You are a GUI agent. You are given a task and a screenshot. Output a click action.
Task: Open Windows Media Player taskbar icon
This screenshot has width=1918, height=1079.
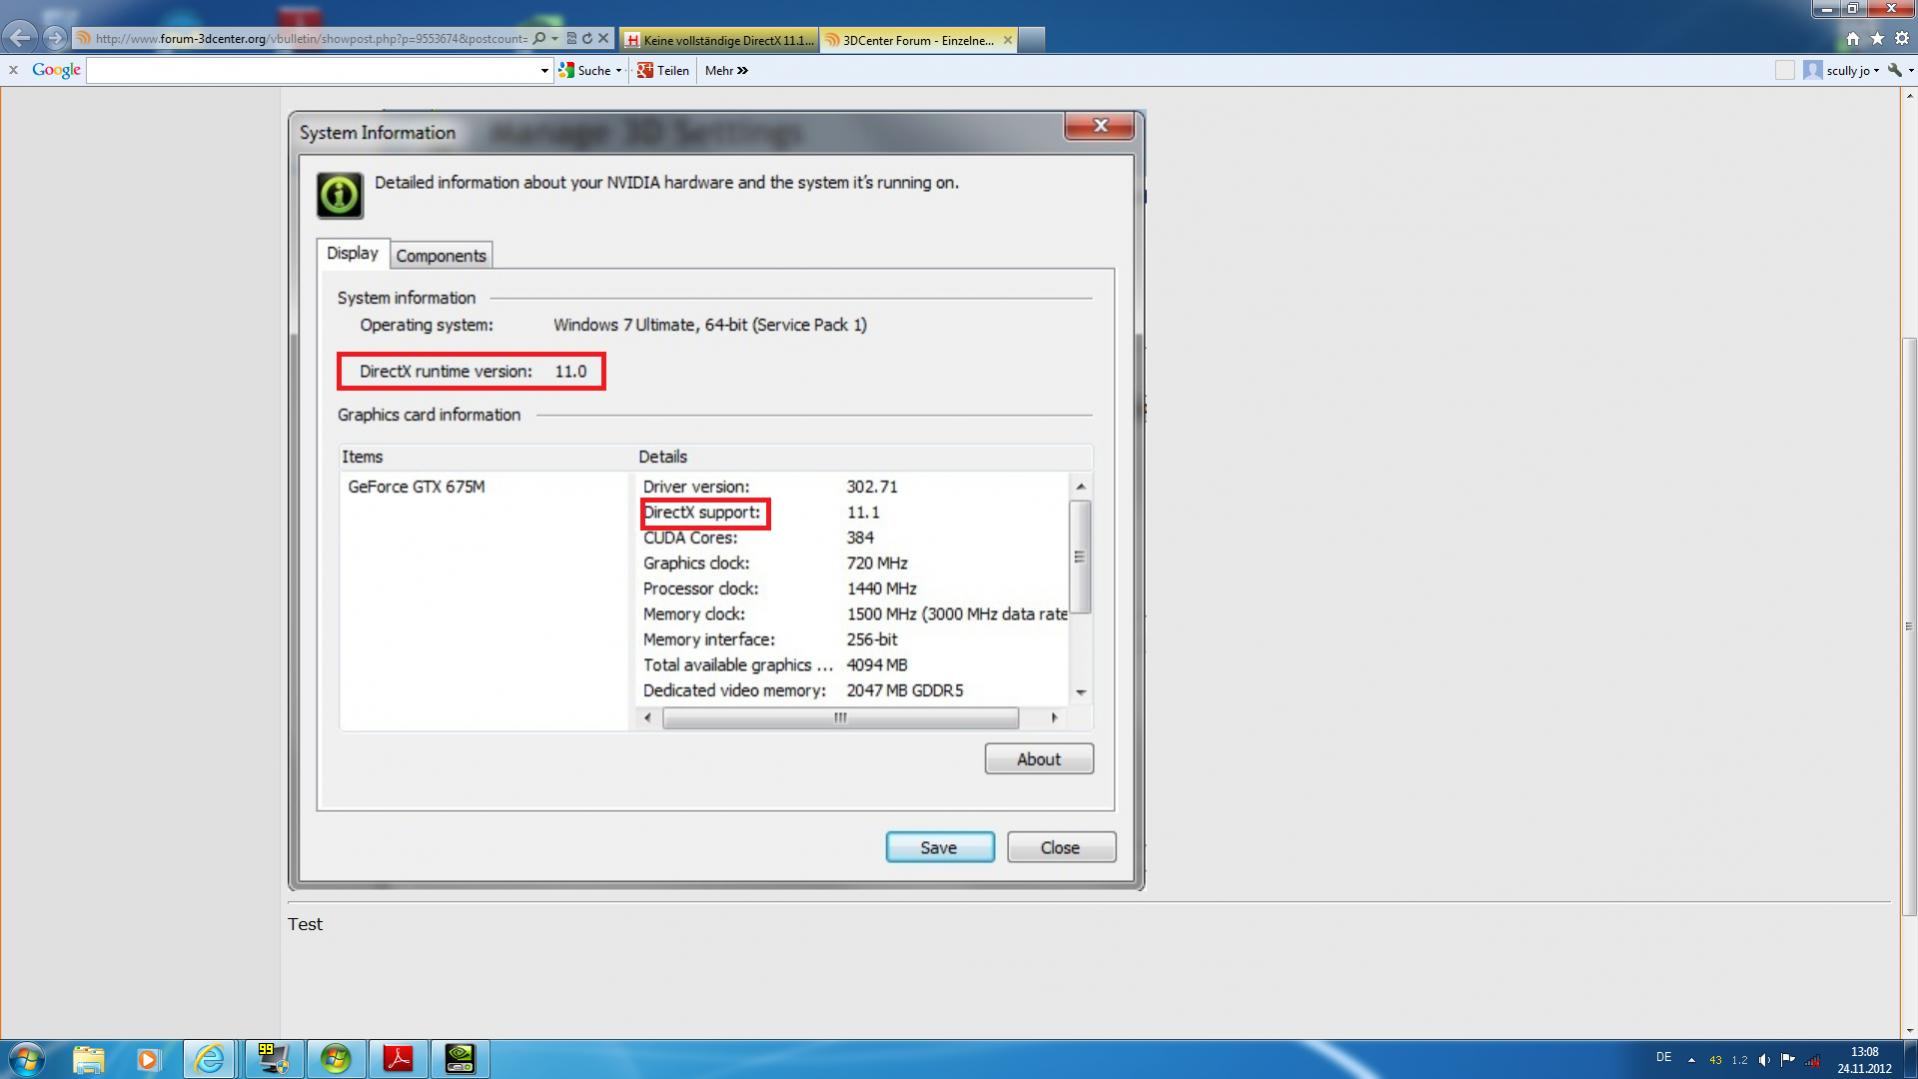(x=148, y=1059)
